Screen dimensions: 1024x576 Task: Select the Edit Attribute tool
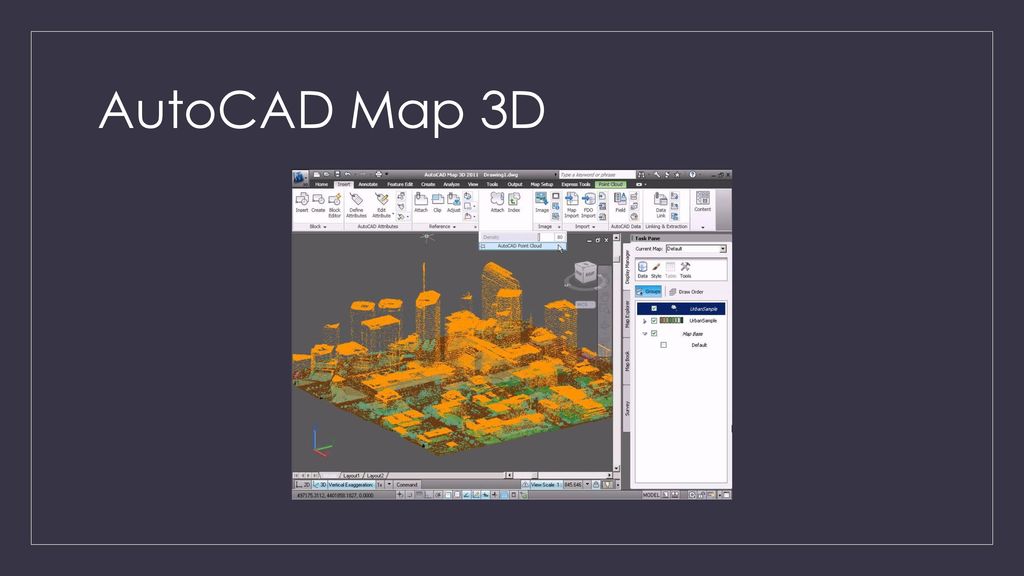[381, 204]
